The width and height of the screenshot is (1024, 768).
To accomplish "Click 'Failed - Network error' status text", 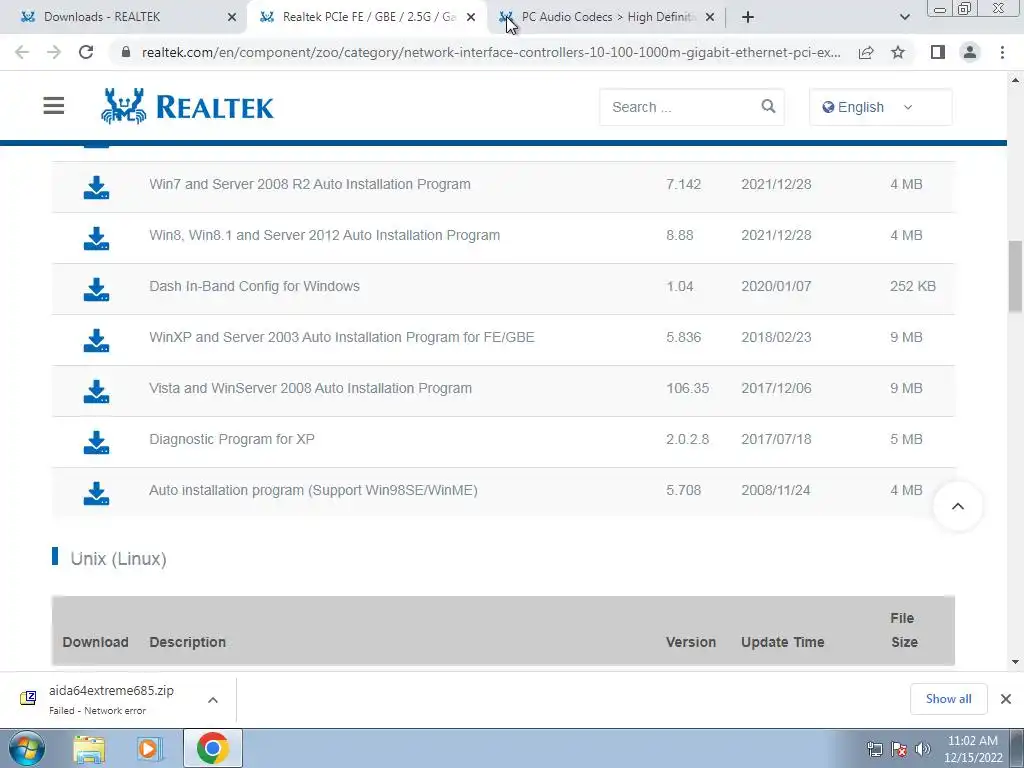I will click(97, 711).
